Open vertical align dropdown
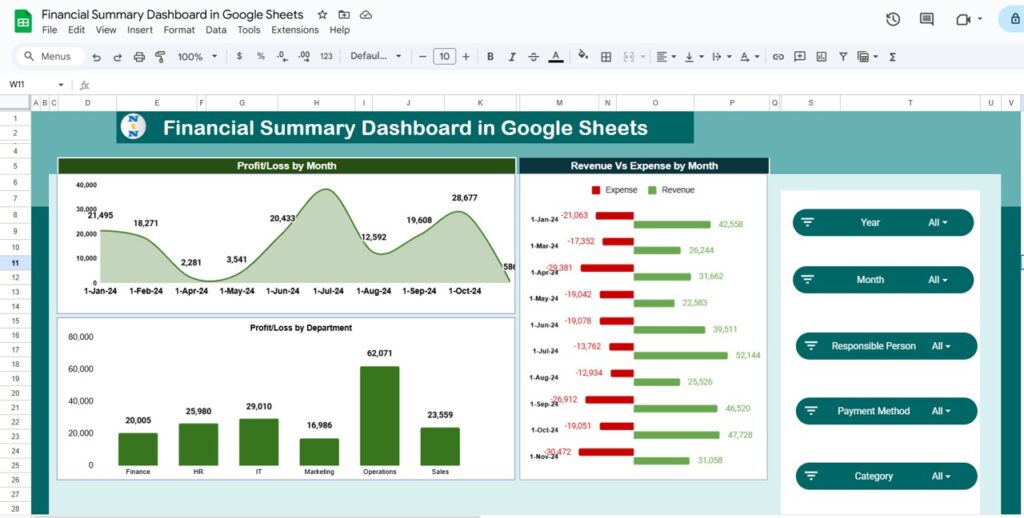 (693, 57)
